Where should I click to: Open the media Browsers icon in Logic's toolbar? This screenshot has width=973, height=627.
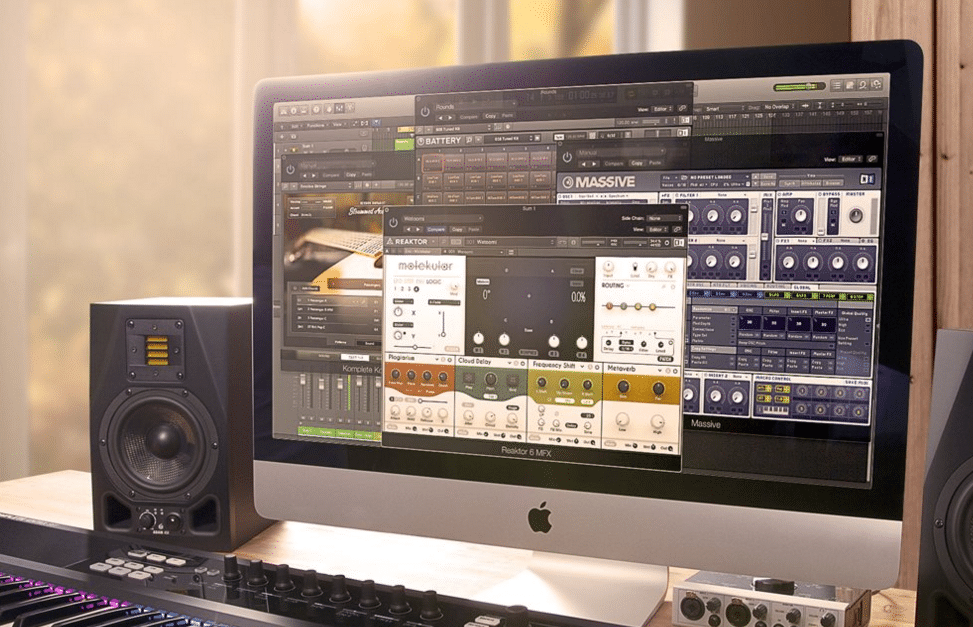pyautogui.click(x=877, y=84)
